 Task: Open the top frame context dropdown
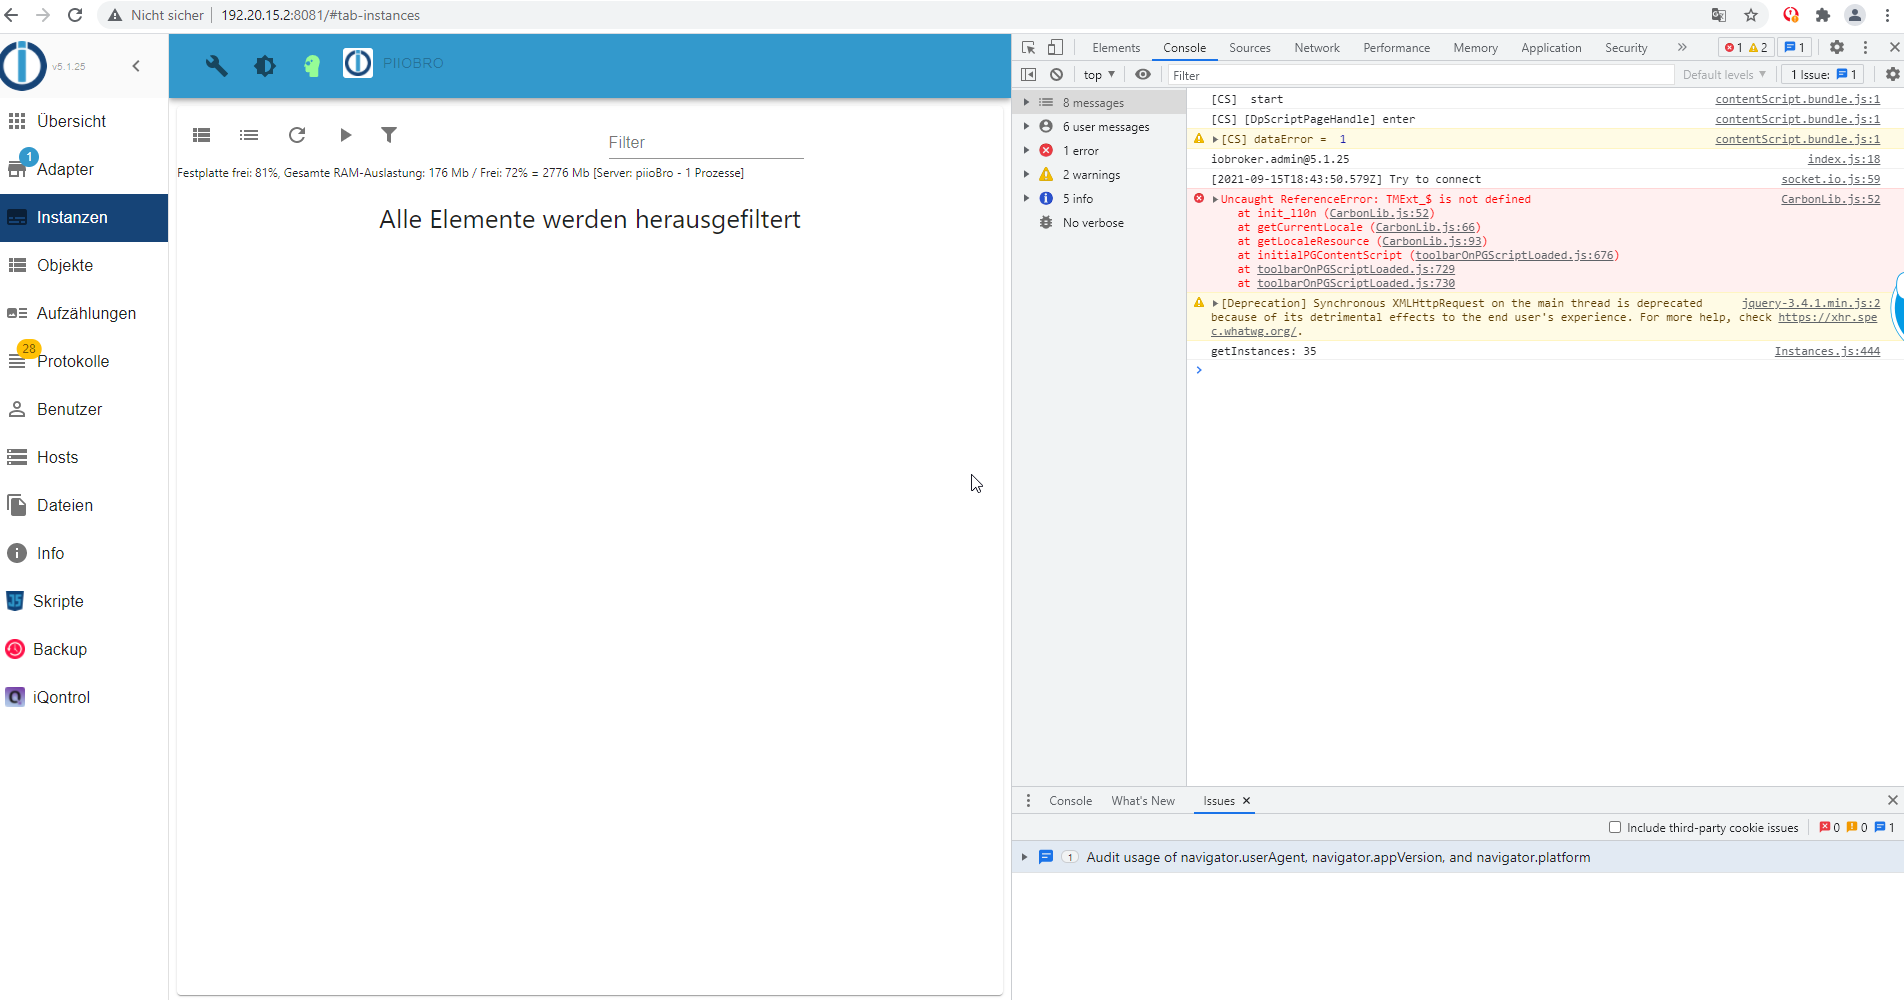[x=1097, y=74]
